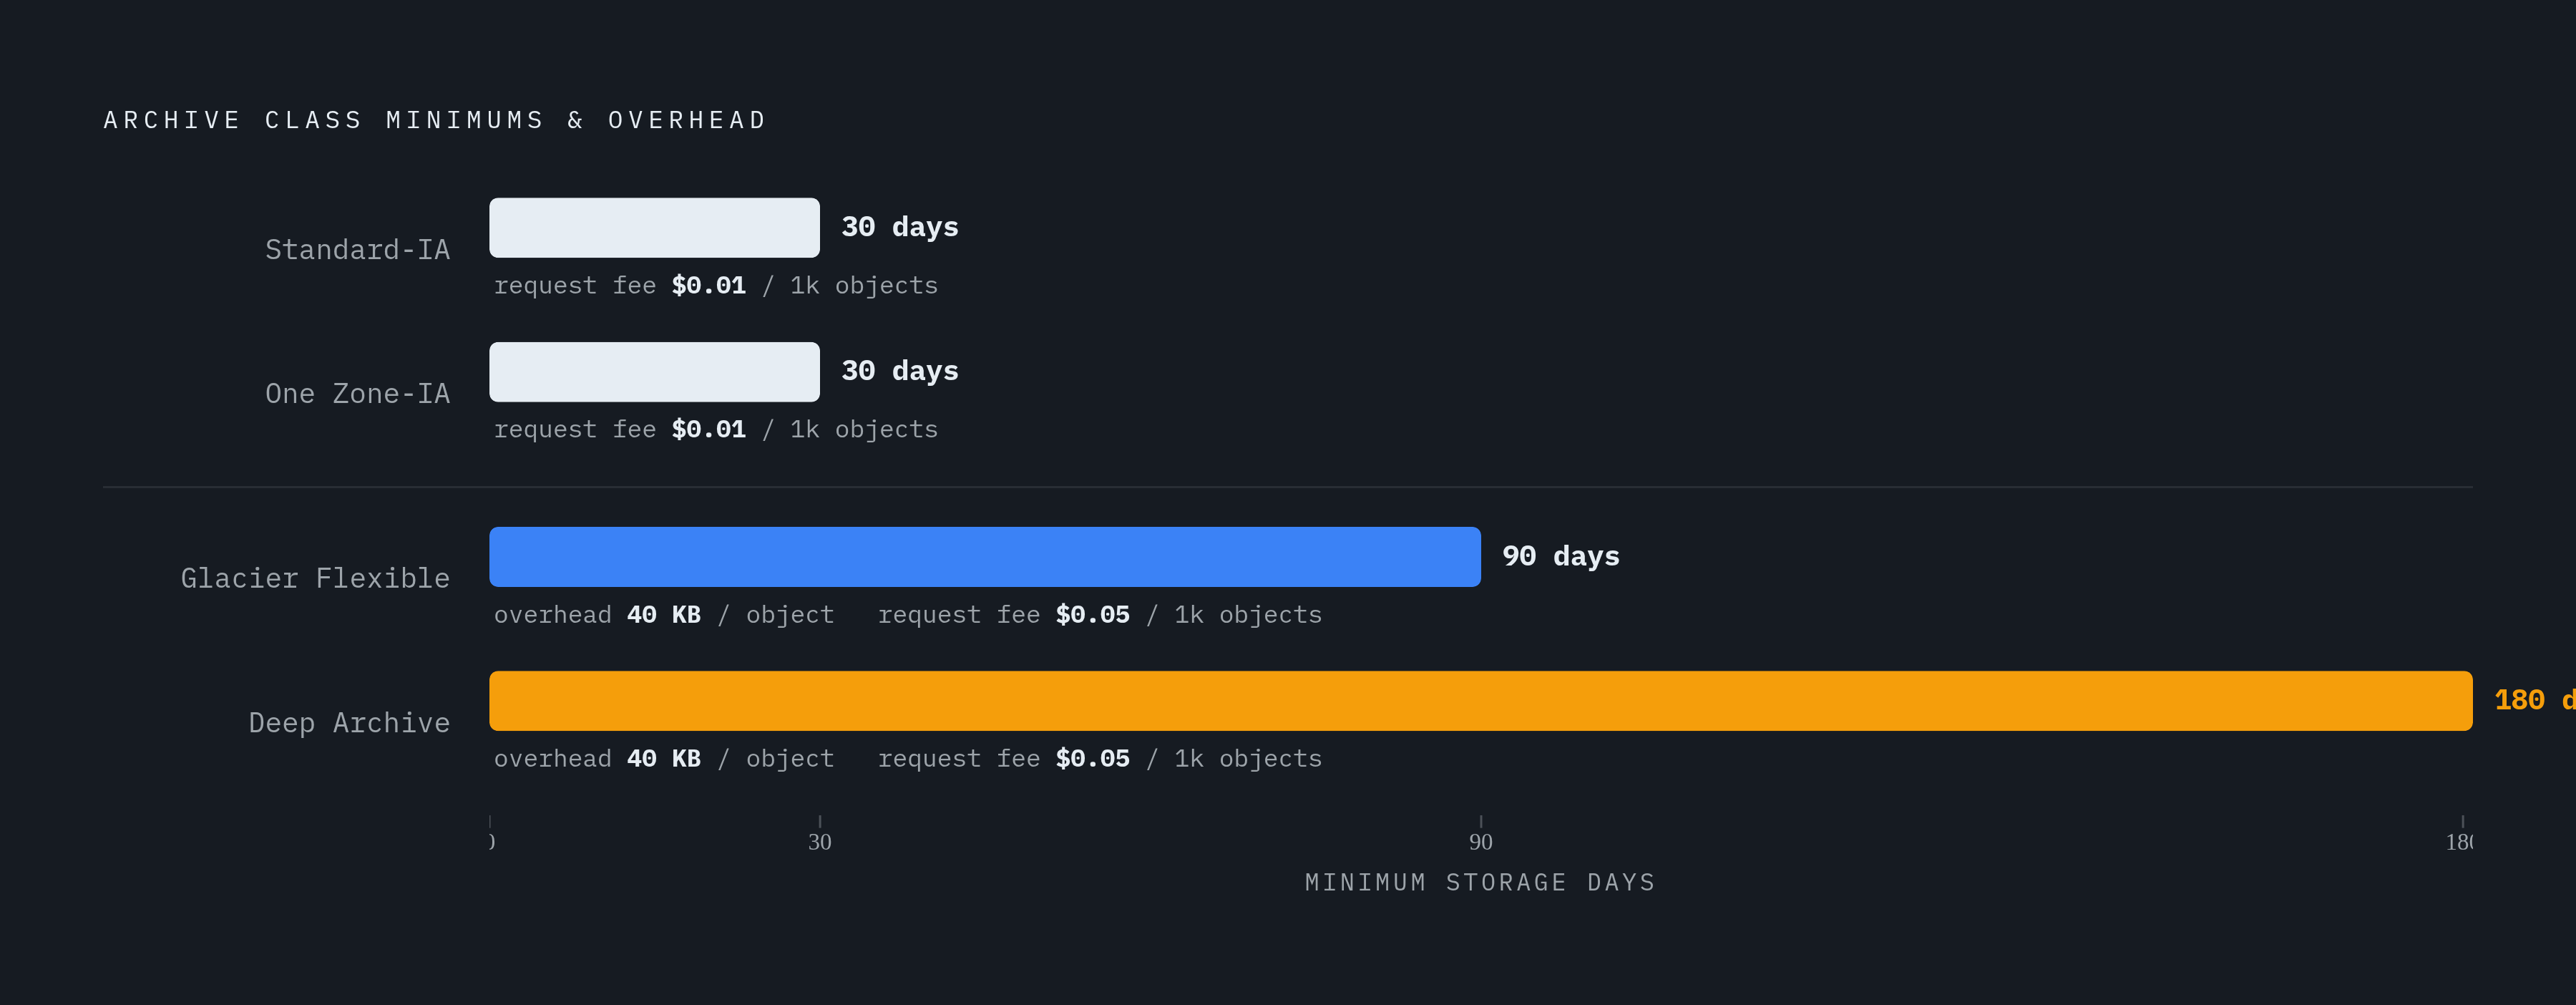The height and width of the screenshot is (1005, 2576).
Task: Click the One Zone-IA white bar
Action: pyautogui.click(x=654, y=372)
